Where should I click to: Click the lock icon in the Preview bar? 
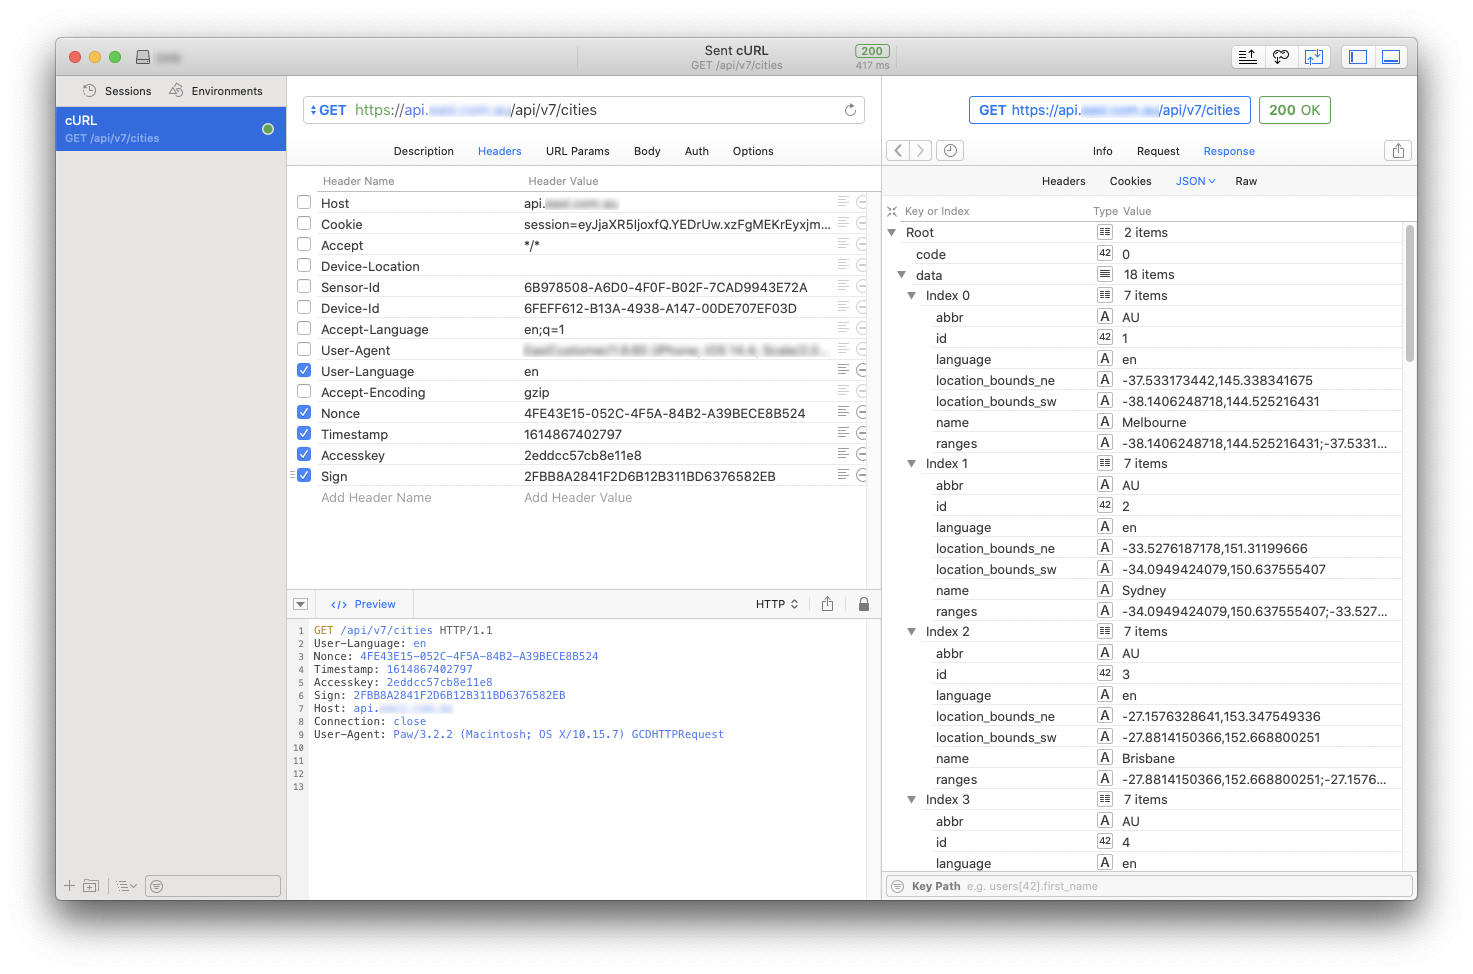point(864,604)
